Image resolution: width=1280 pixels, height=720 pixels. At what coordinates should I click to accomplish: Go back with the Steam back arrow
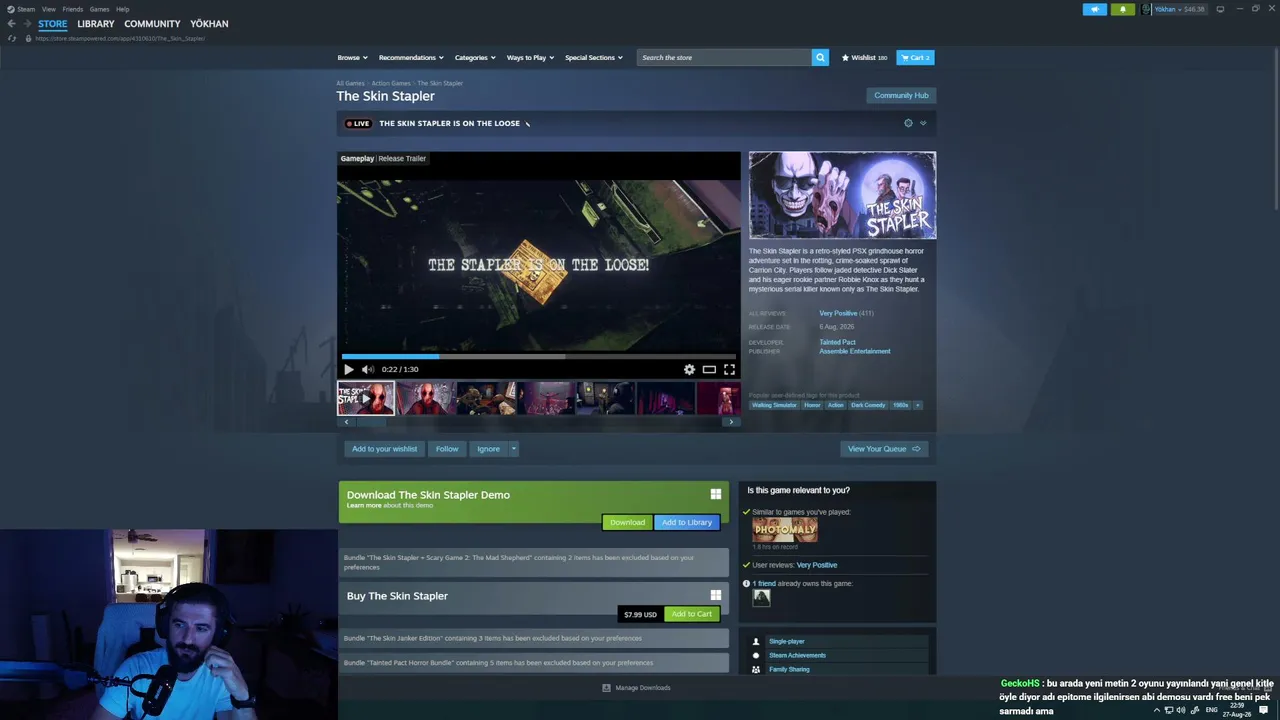tap(12, 24)
